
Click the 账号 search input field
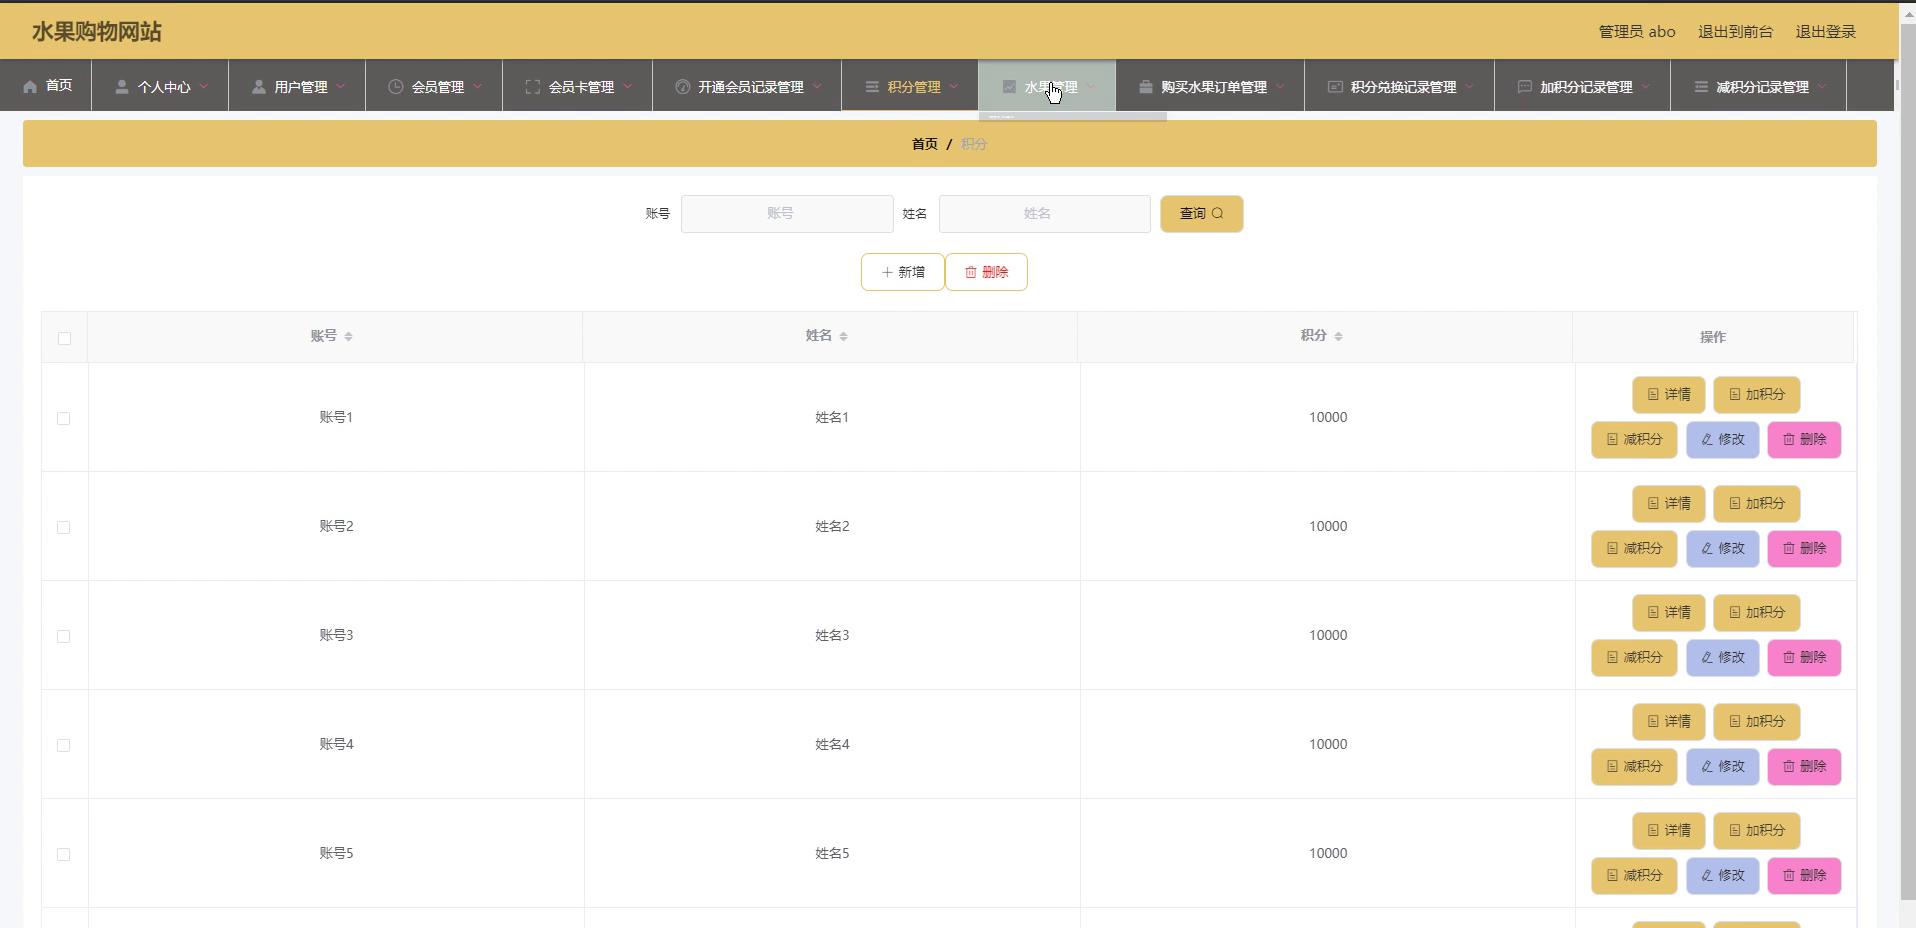tap(787, 214)
